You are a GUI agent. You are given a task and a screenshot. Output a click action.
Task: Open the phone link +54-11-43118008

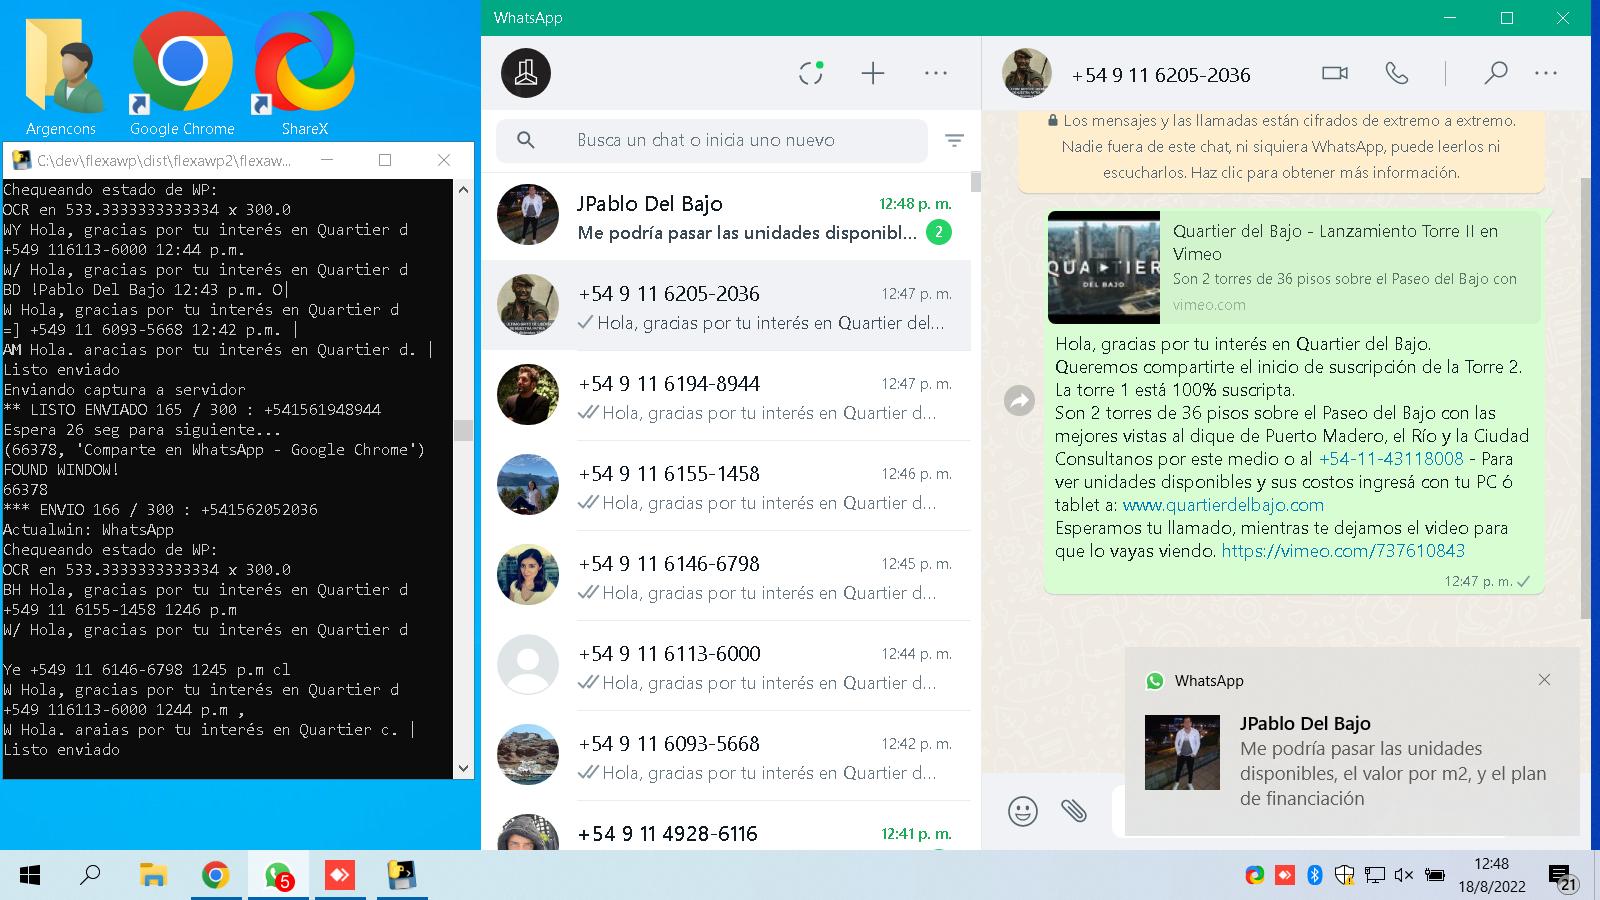click(1391, 459)
